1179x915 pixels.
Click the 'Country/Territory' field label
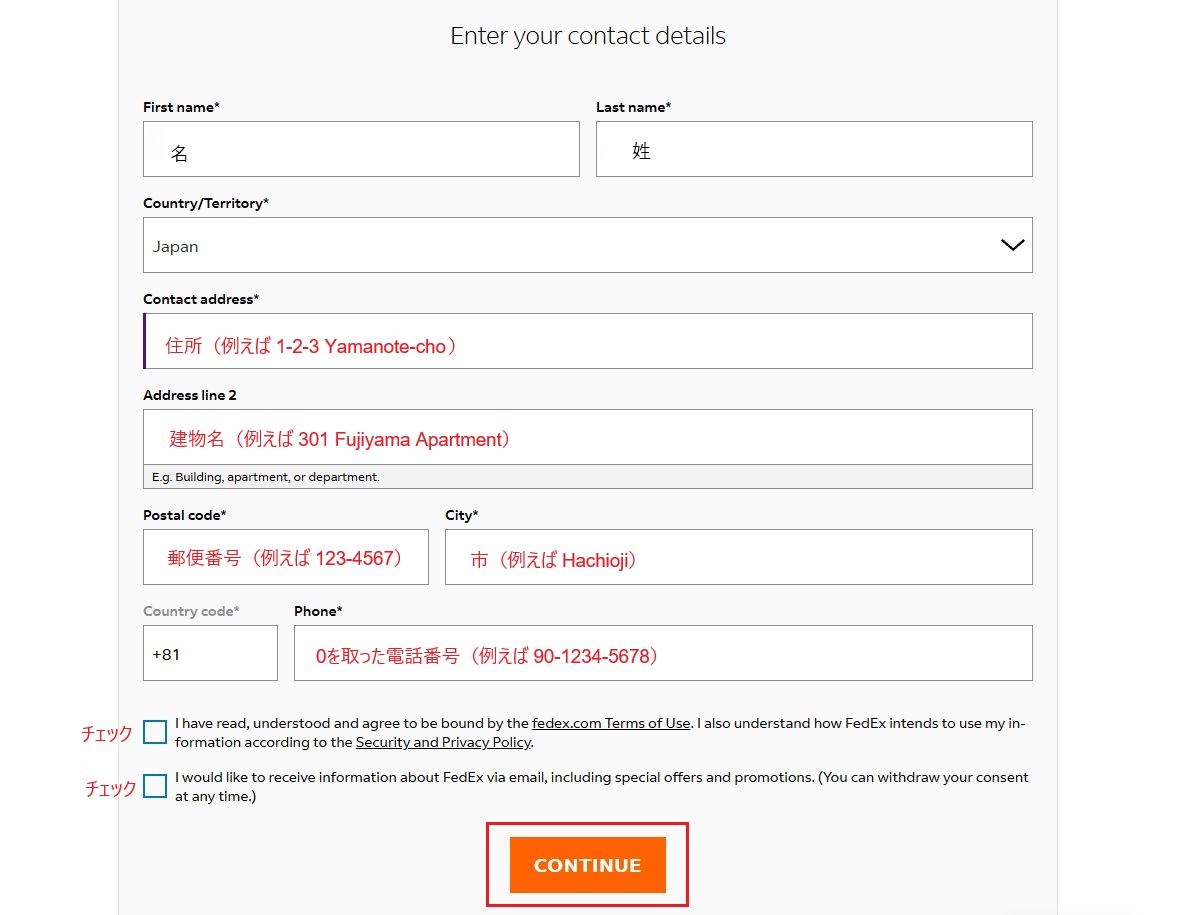point(205,203)
